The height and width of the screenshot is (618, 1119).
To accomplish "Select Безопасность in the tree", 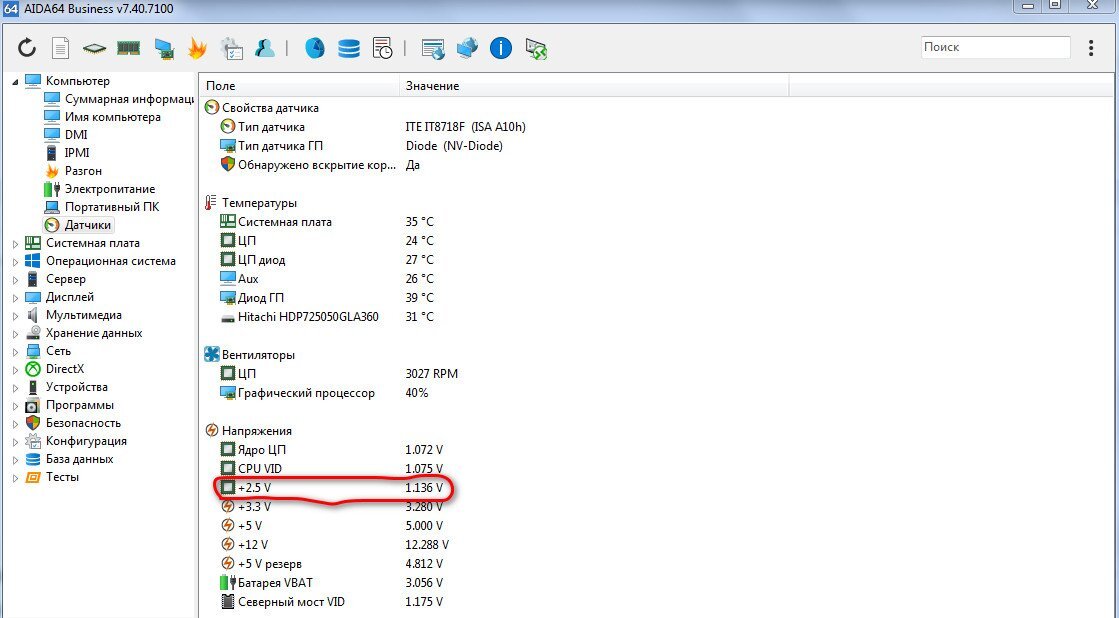I will point(73,422).
